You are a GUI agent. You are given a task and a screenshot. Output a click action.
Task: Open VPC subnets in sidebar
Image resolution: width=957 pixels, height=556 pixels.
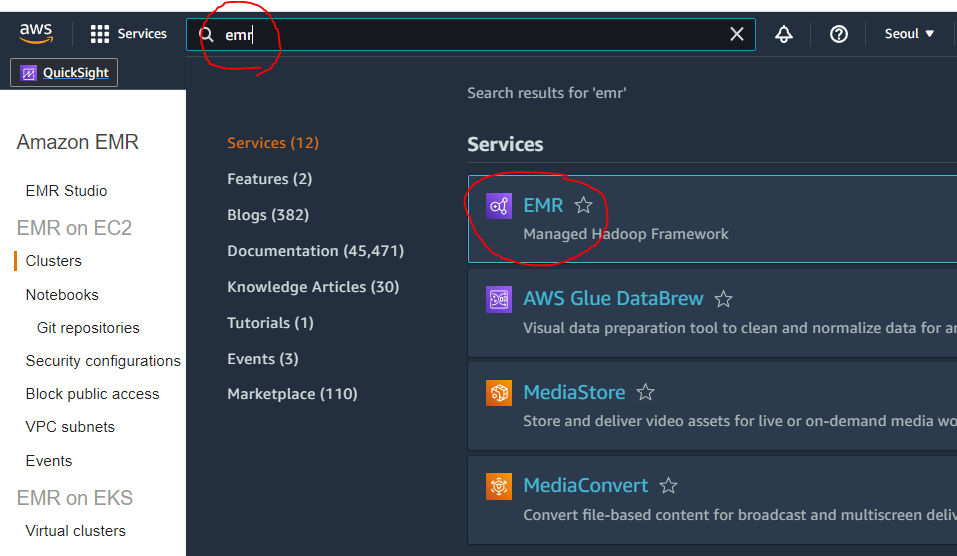pos(70,427)
